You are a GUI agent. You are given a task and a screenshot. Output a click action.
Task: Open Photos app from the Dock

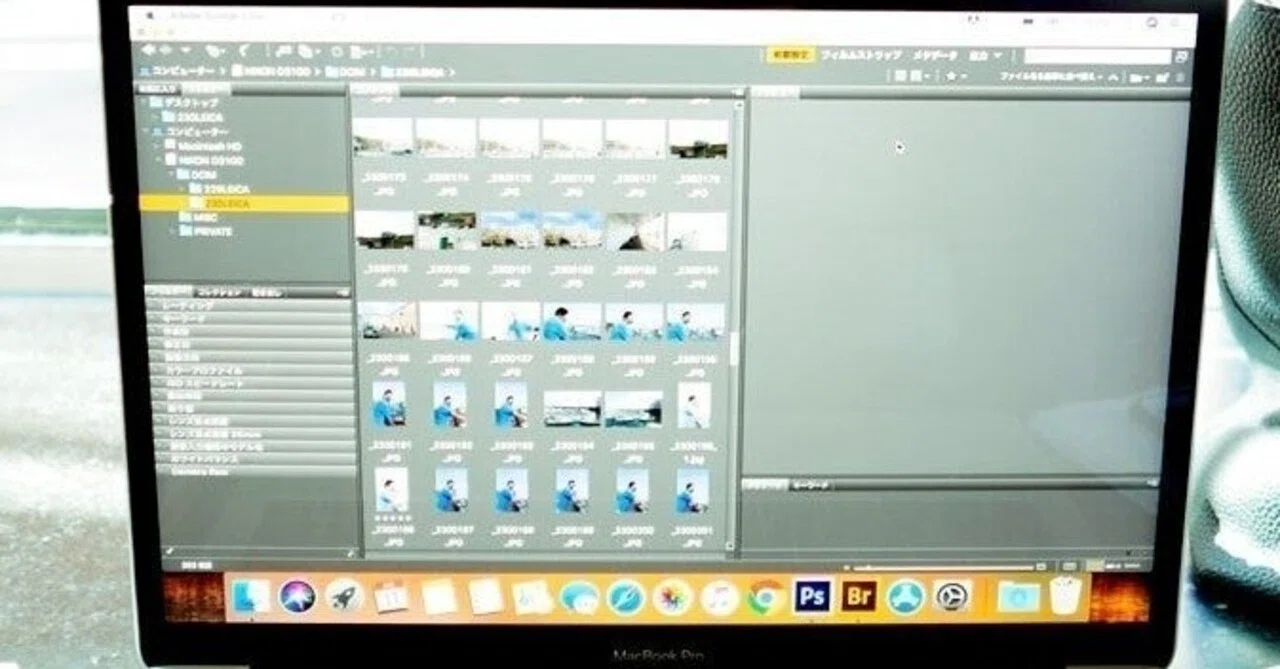(672, 598)
